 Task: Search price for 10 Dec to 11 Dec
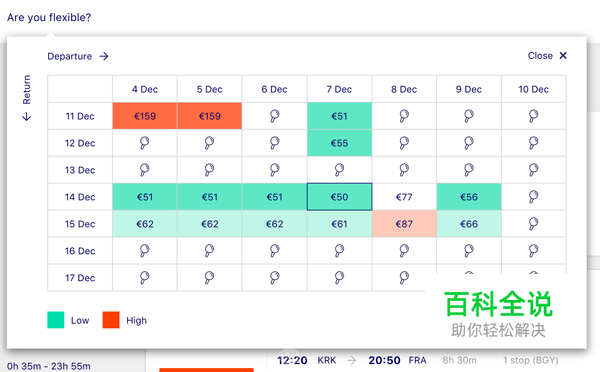533,116
